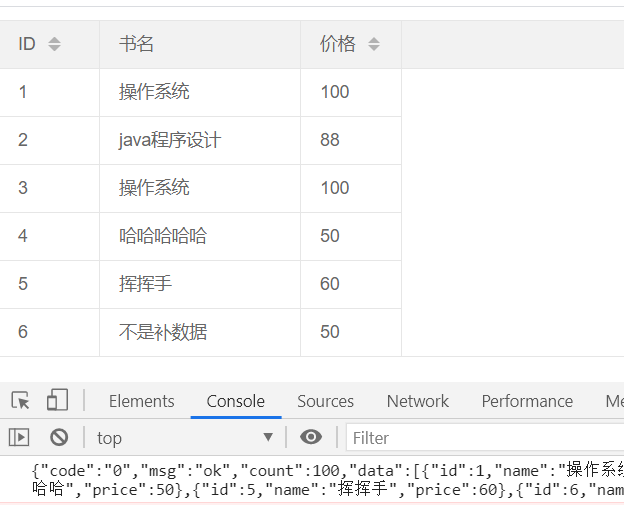Image resolution: width=624 pixels, height=505 pixels.
Task: Switch to the Network tab
Action: pos(418,401)
